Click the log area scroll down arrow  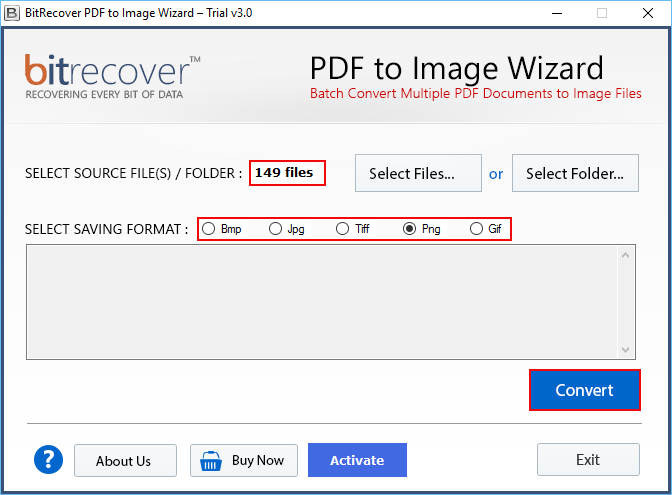(x=625, y=350)
